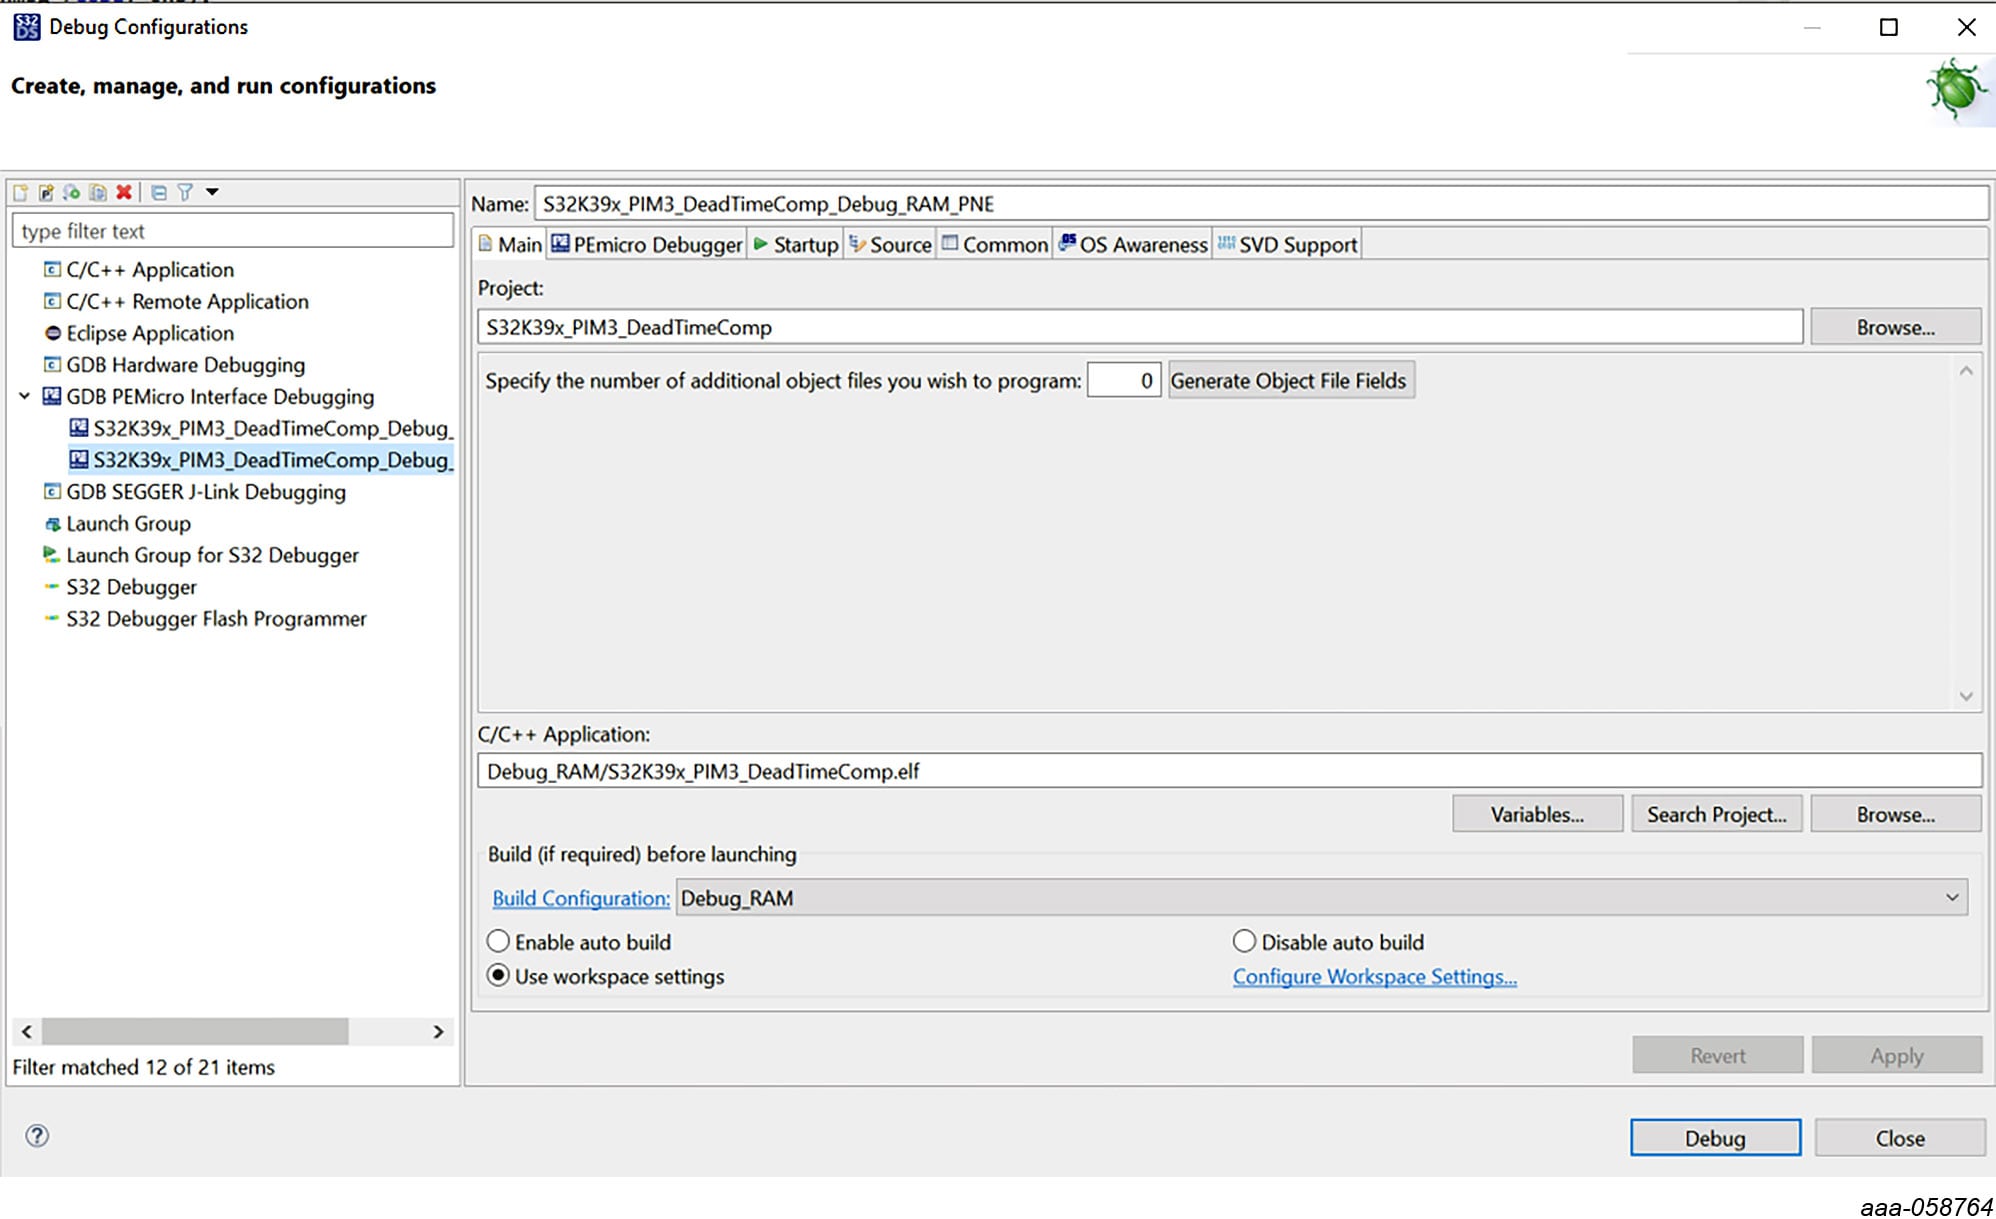Choose Use workspace settings radio button
The height and width of the screenshot is (1219, 1996).
pyautogui.click(x=498, y=975)
